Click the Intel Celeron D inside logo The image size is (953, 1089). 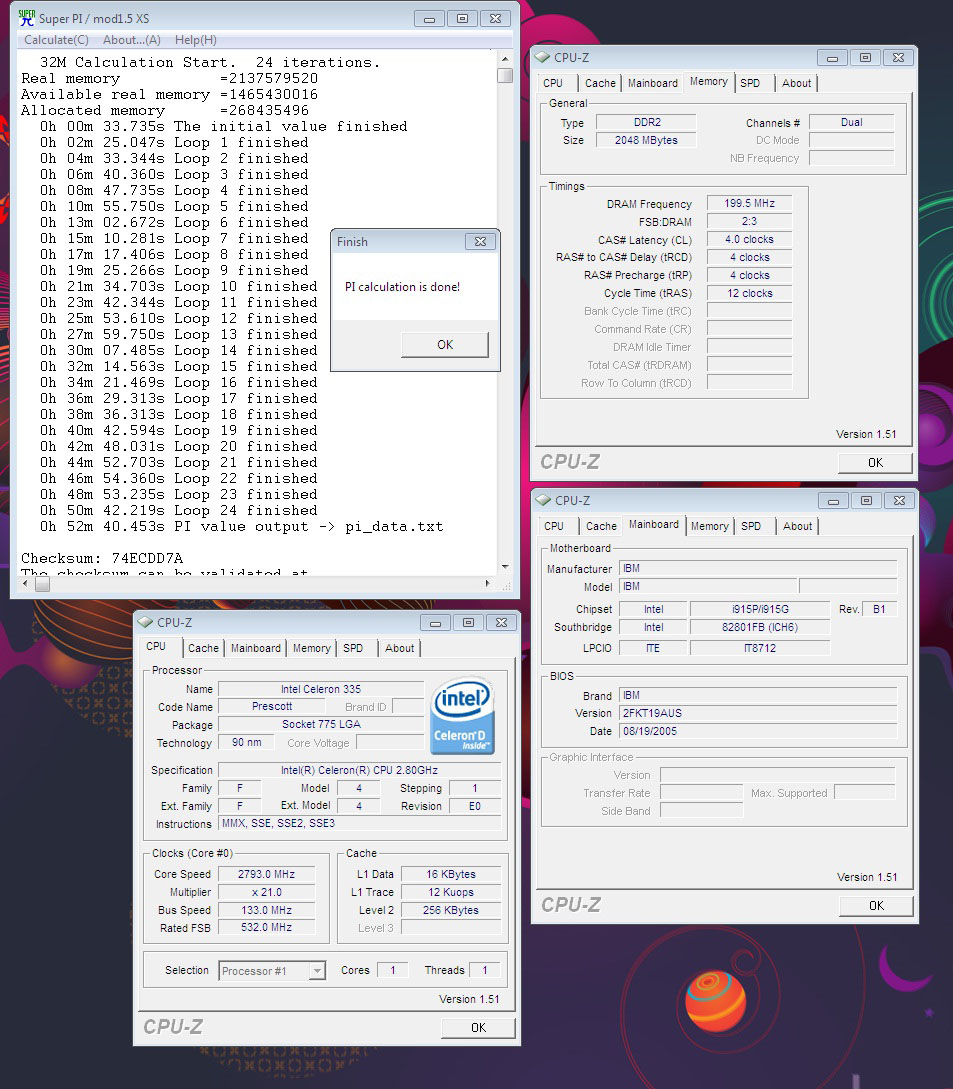pyautogui.click(x=463, y=716)
